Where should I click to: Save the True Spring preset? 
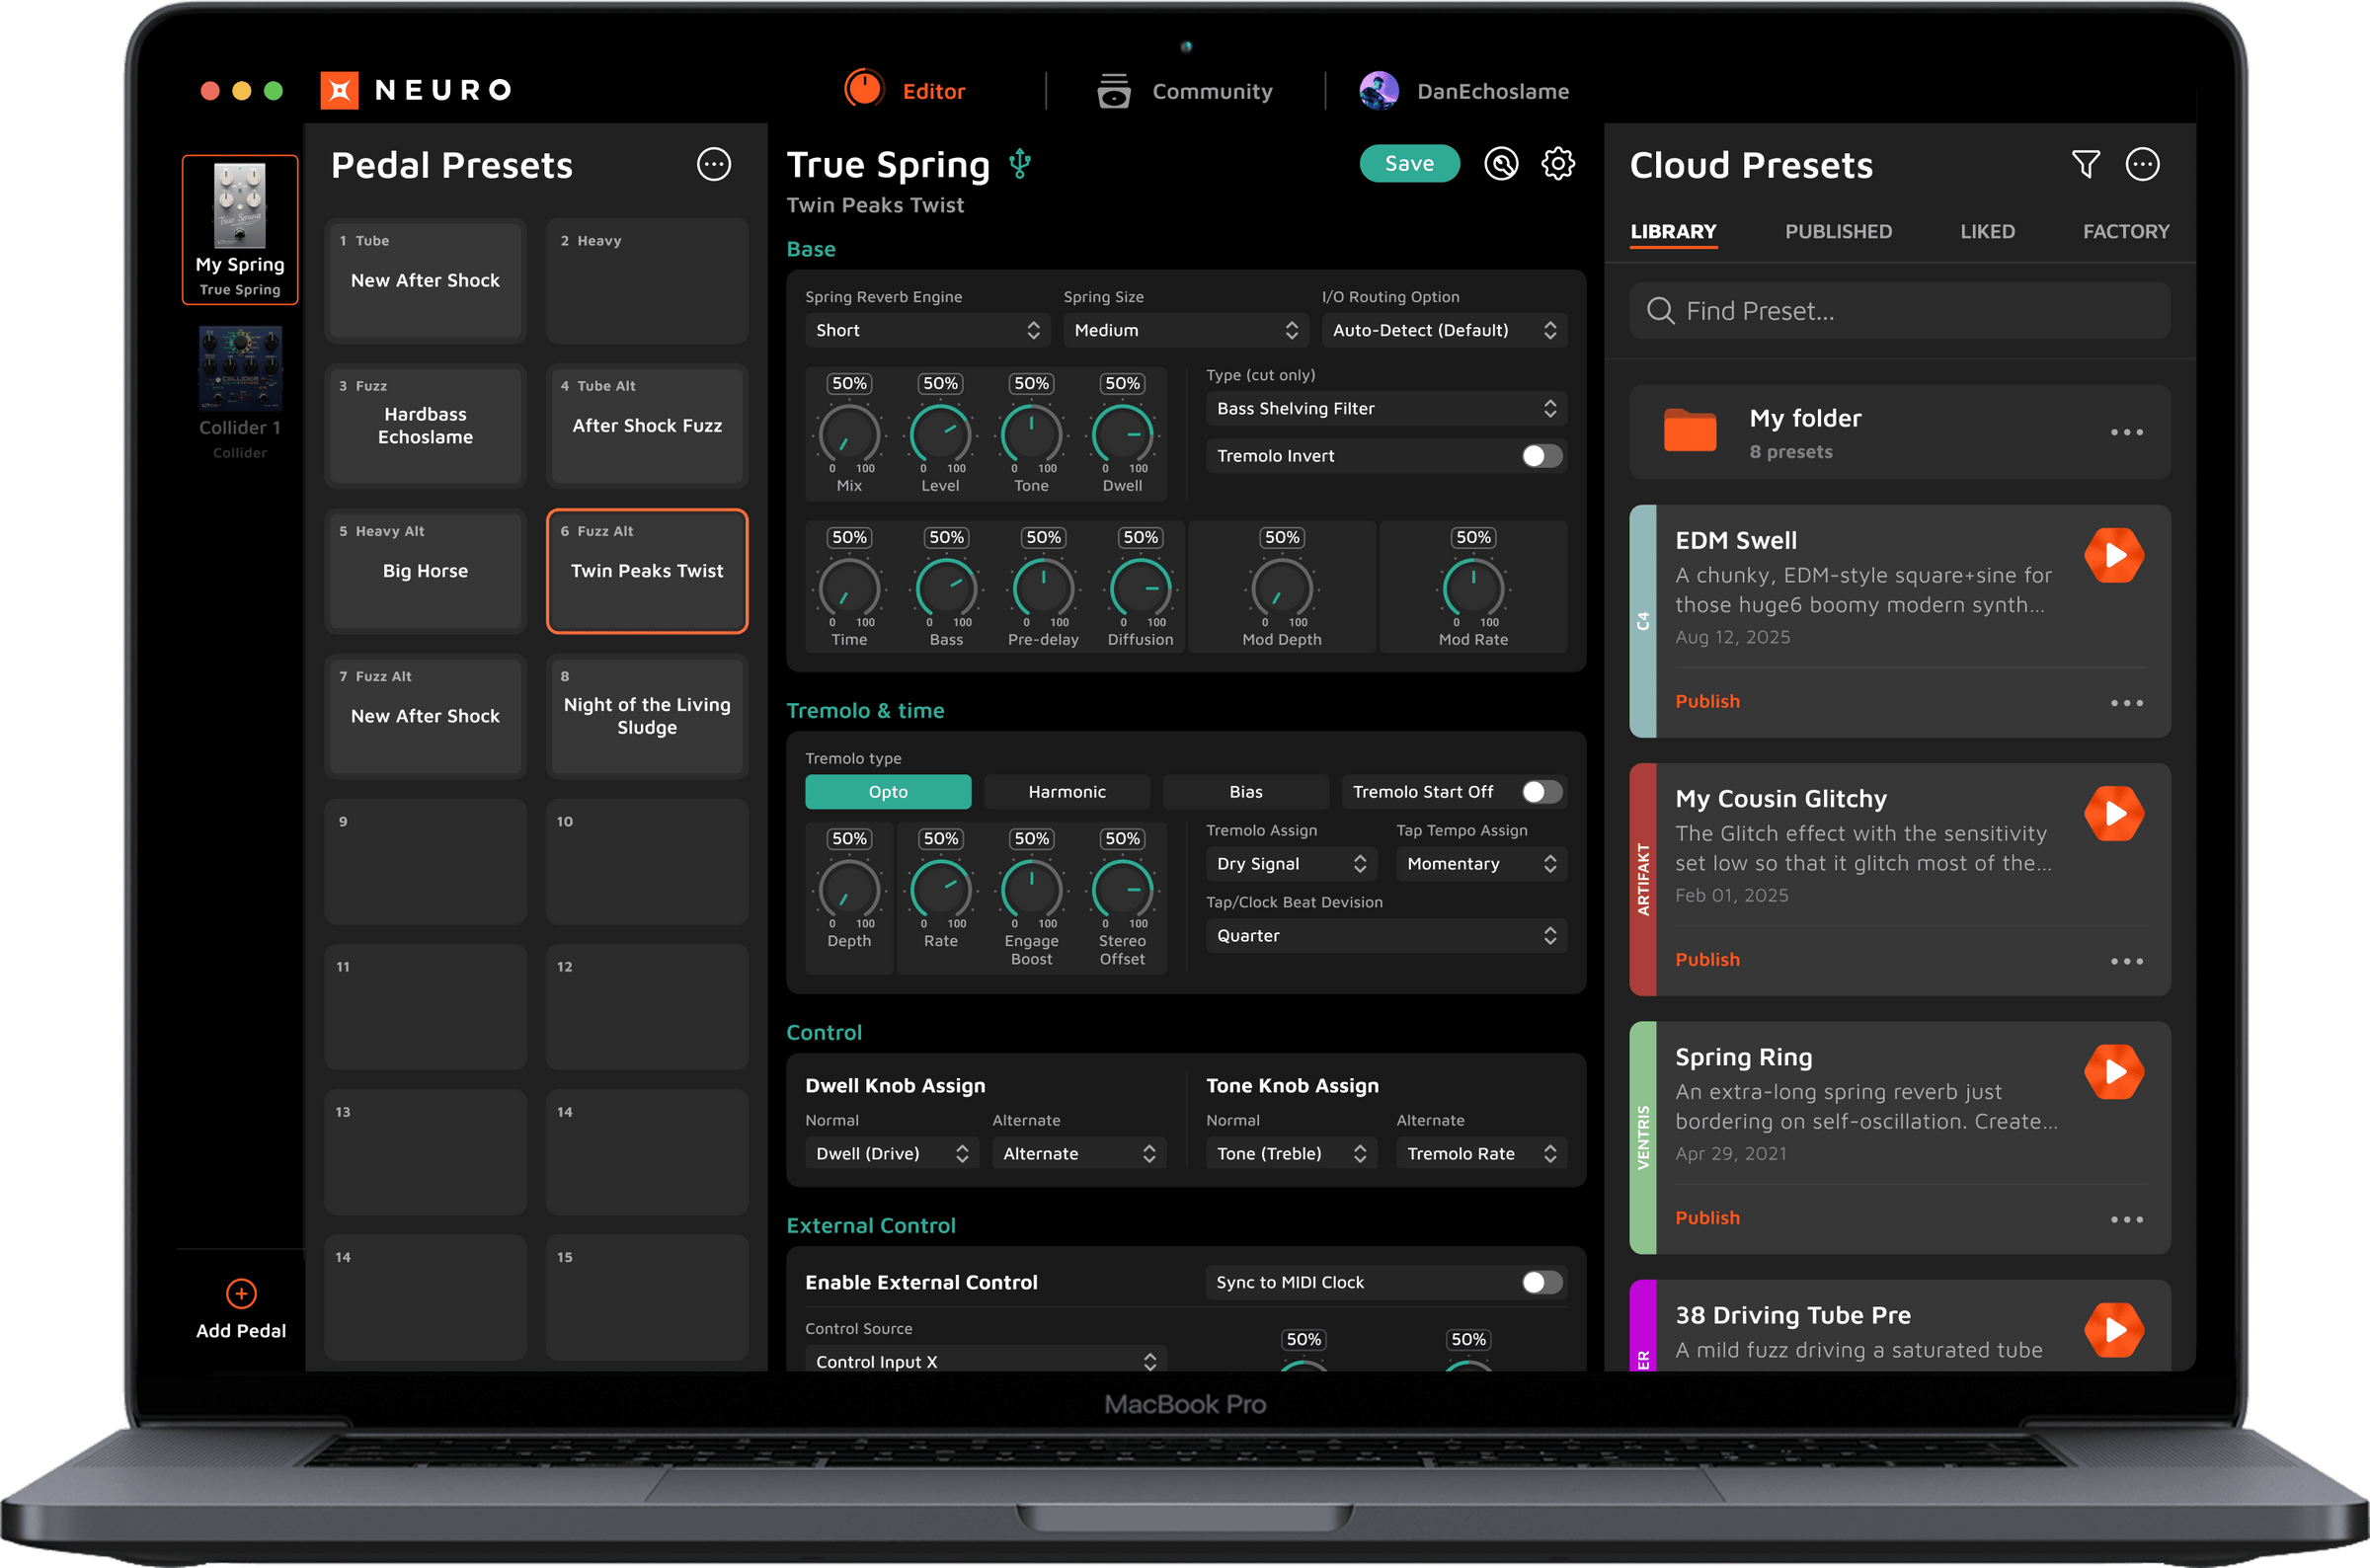(x=1409, y=163)
